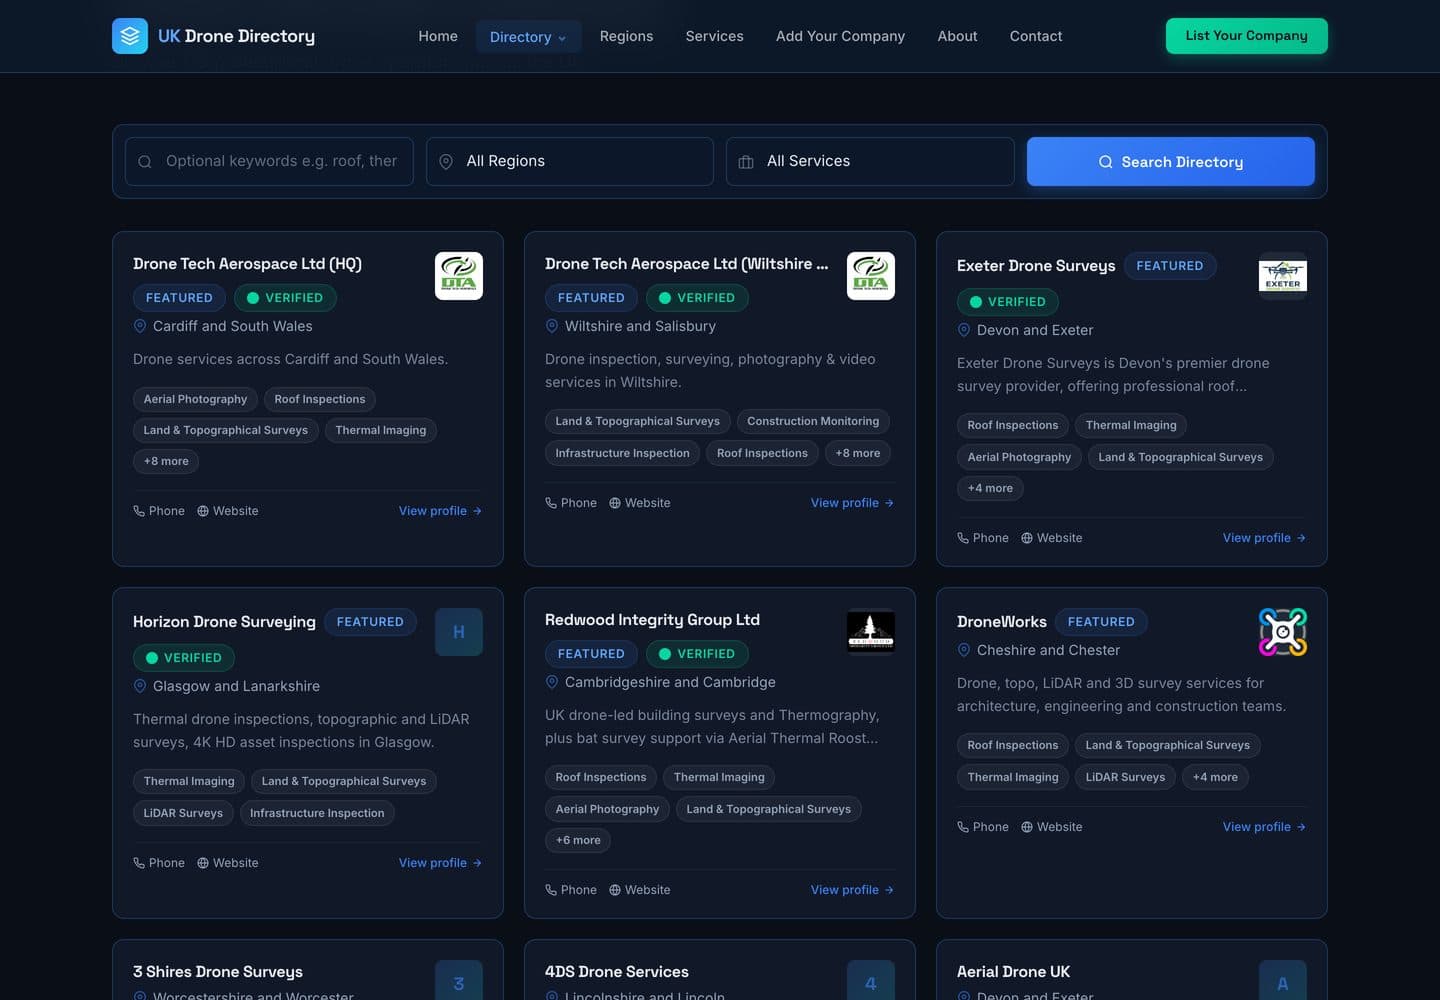This screenshot has width=1440, height=1000.
Task: Click the UK Drone Directory logo icon
Action: pos(130,36)
